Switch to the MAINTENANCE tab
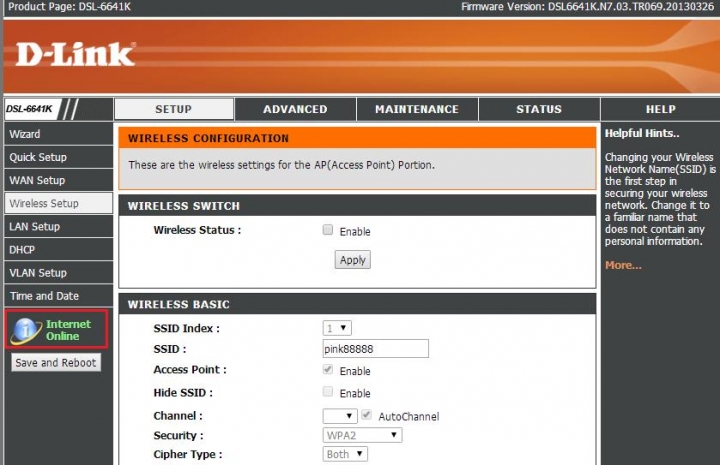The height and width of the screenshot is (465, 720). pos(417,109)
